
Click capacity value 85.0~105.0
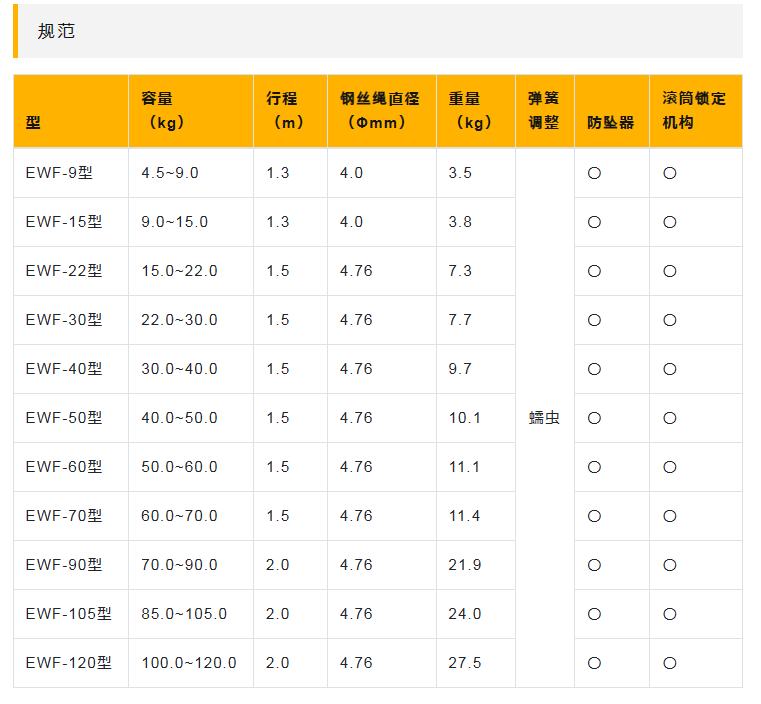pos(184,614)
